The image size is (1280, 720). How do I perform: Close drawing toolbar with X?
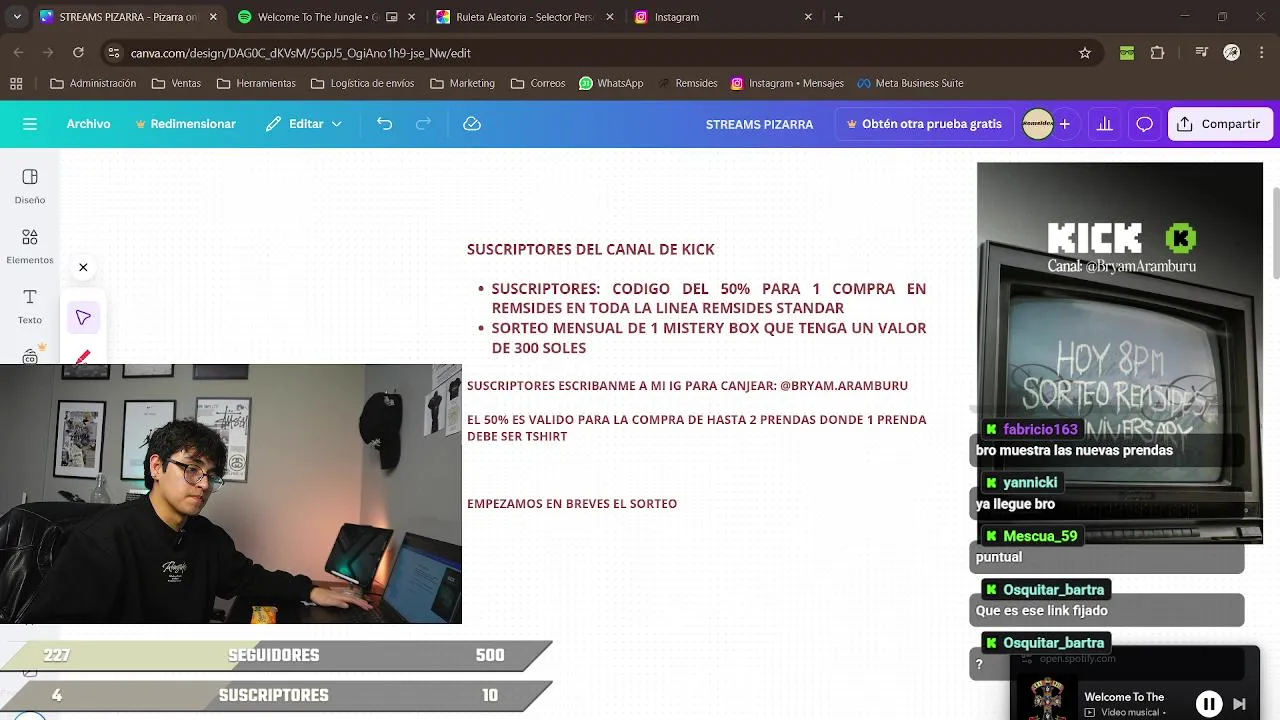(83, 267)
